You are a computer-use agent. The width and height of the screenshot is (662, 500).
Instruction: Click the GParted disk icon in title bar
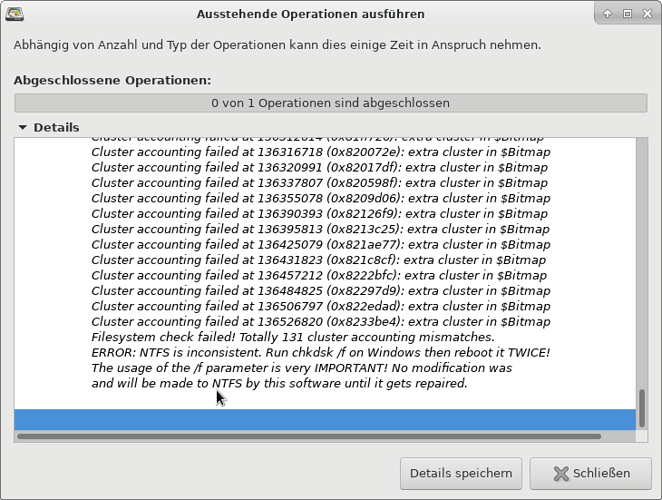(x=14, y=14)
